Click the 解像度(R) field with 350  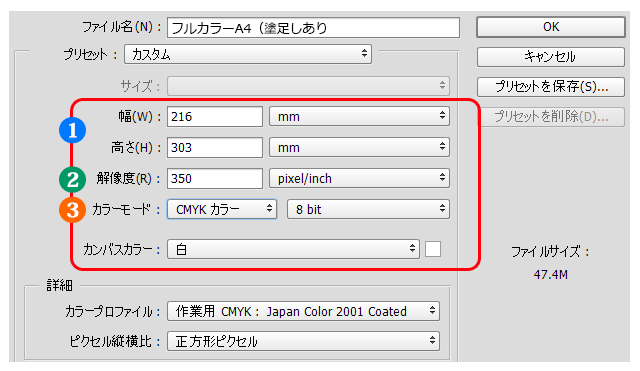click(215, 178)
